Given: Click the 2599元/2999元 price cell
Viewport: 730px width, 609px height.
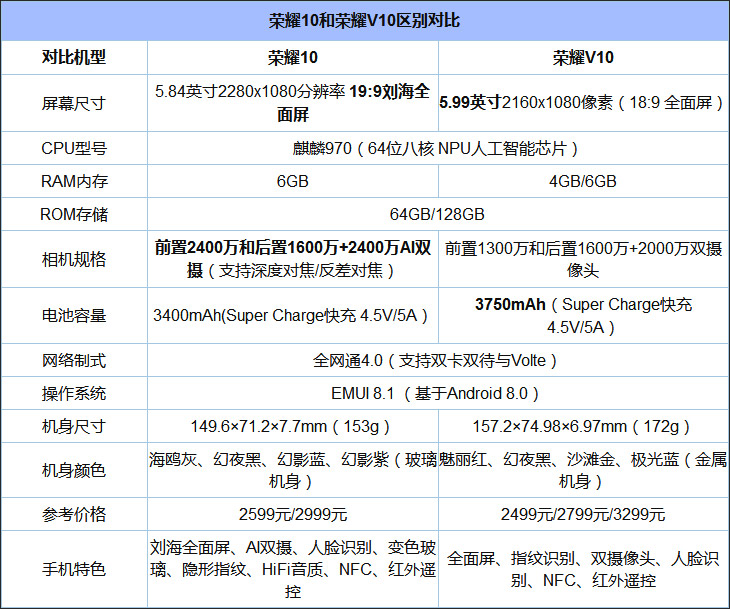Looking at the screenshot, I should (293, 514).
